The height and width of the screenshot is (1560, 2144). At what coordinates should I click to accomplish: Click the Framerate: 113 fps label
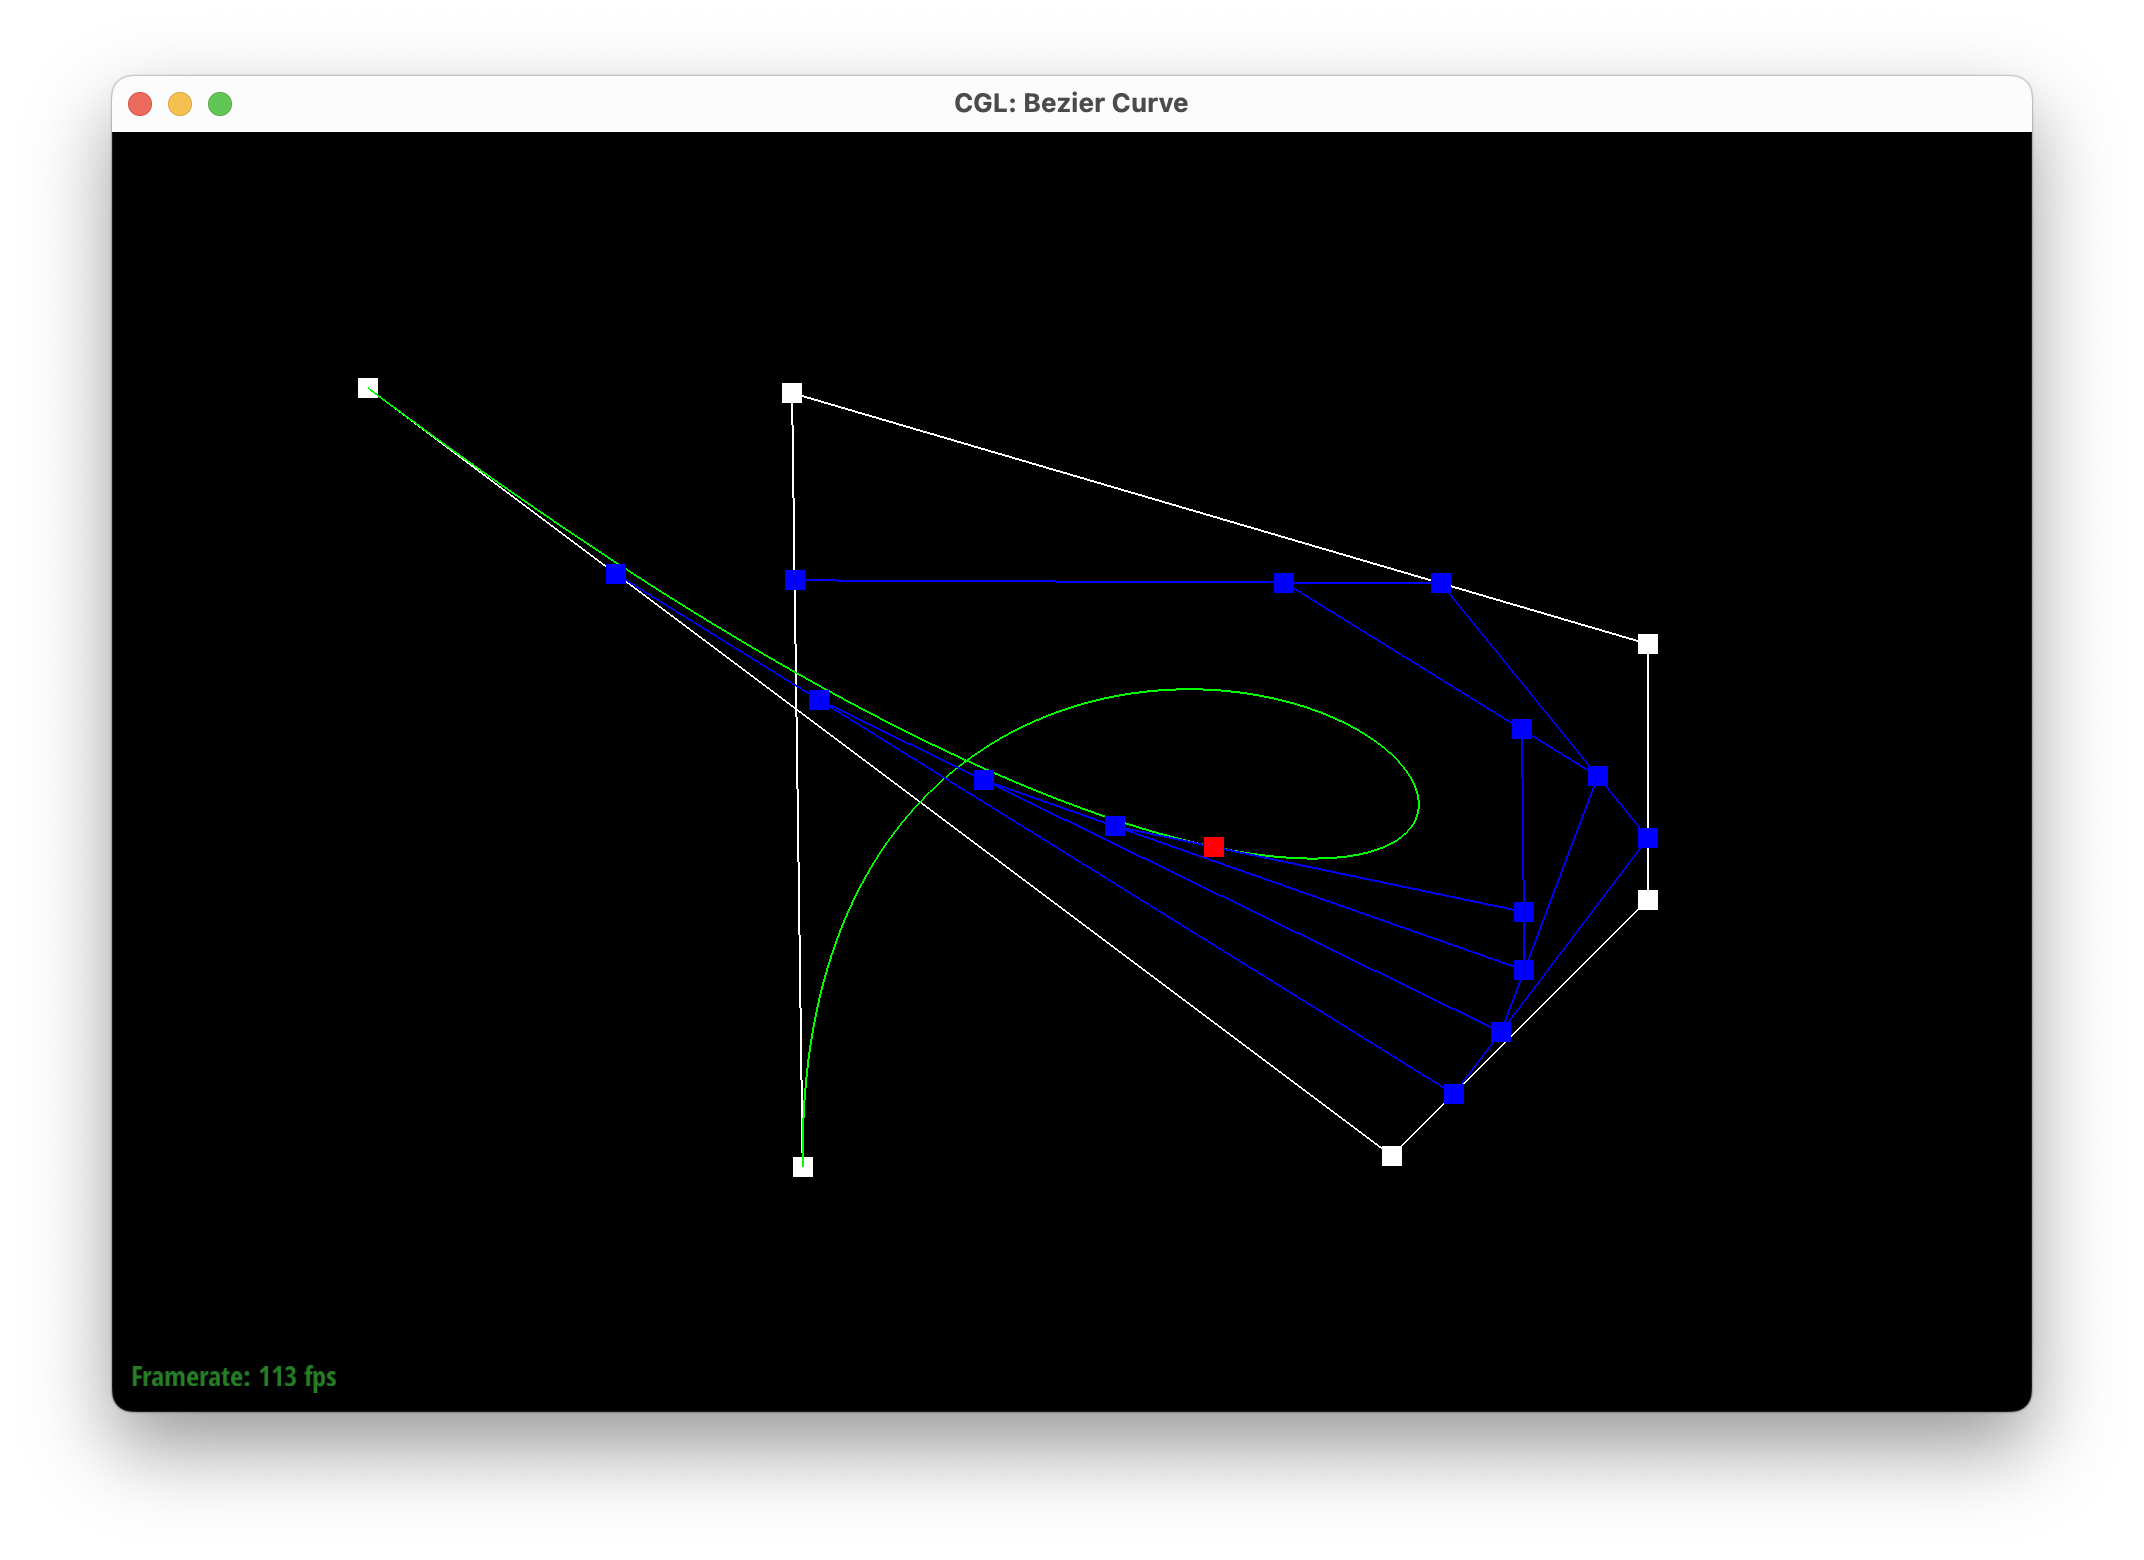coord(234,1377)
